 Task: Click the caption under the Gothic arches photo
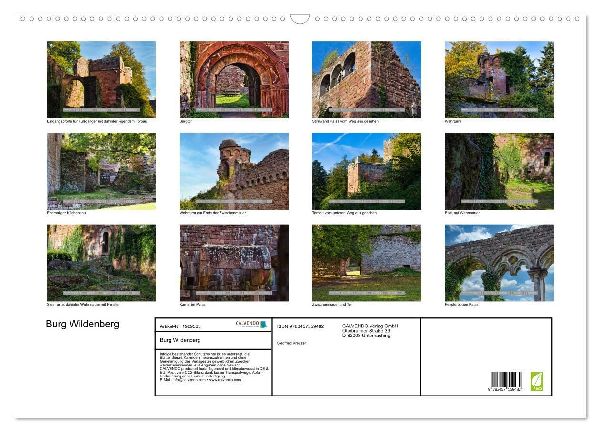pos(461,305)
